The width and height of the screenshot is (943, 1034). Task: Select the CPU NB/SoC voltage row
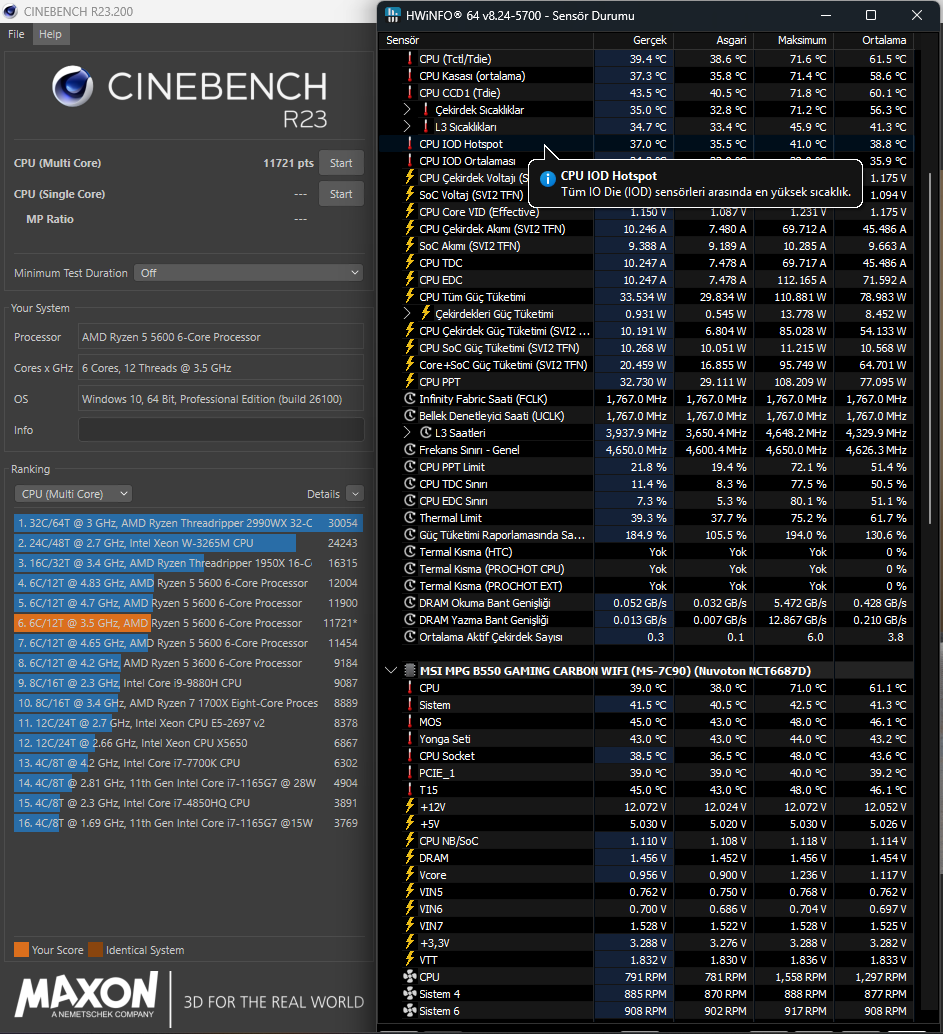point(648,841)
